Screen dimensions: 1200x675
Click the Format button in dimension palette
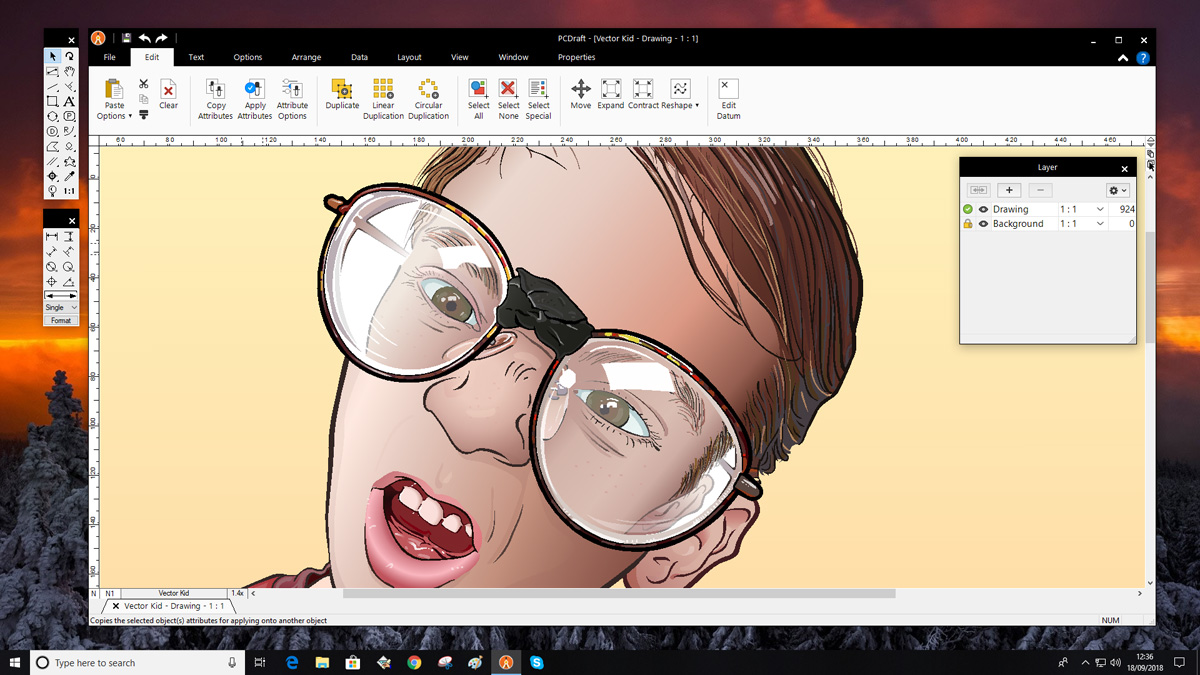[x=61, y=321]
